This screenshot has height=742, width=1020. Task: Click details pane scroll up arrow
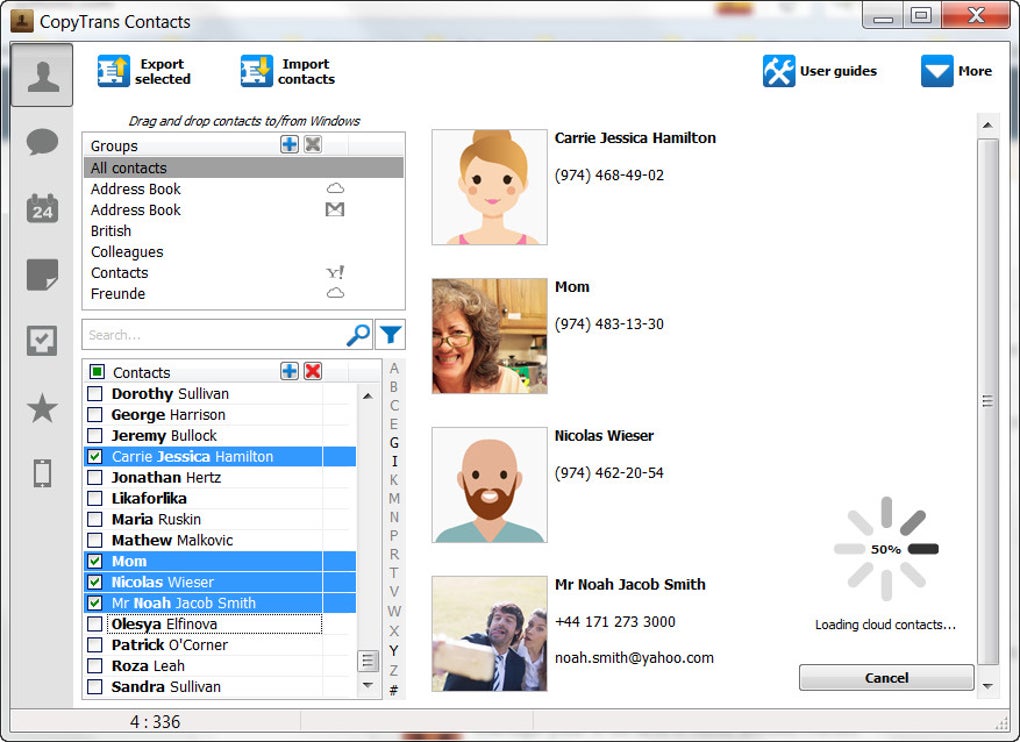[987, 125]
